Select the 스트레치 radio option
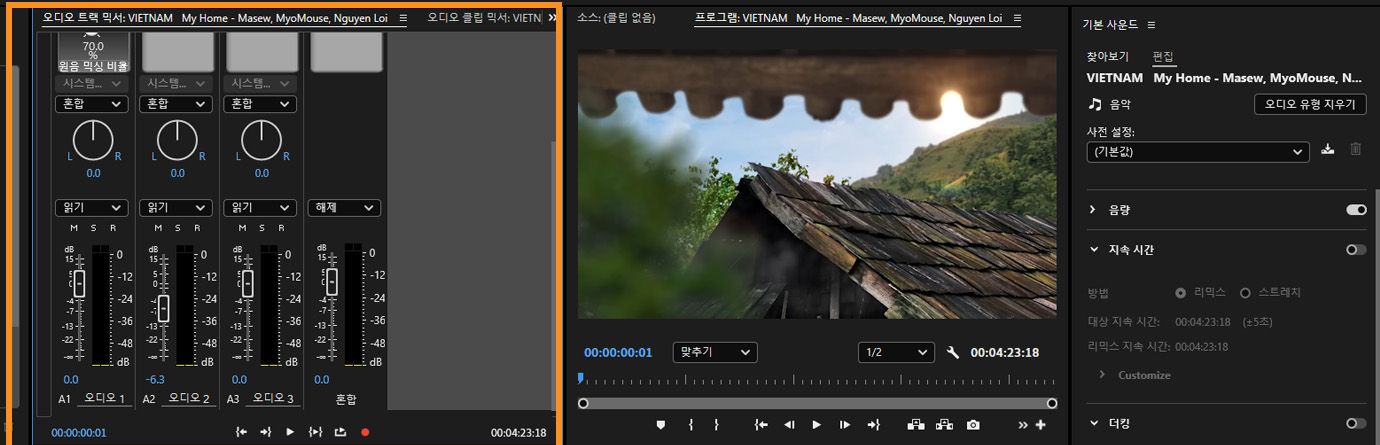The image size is (1380, 445). point(1245,293)
